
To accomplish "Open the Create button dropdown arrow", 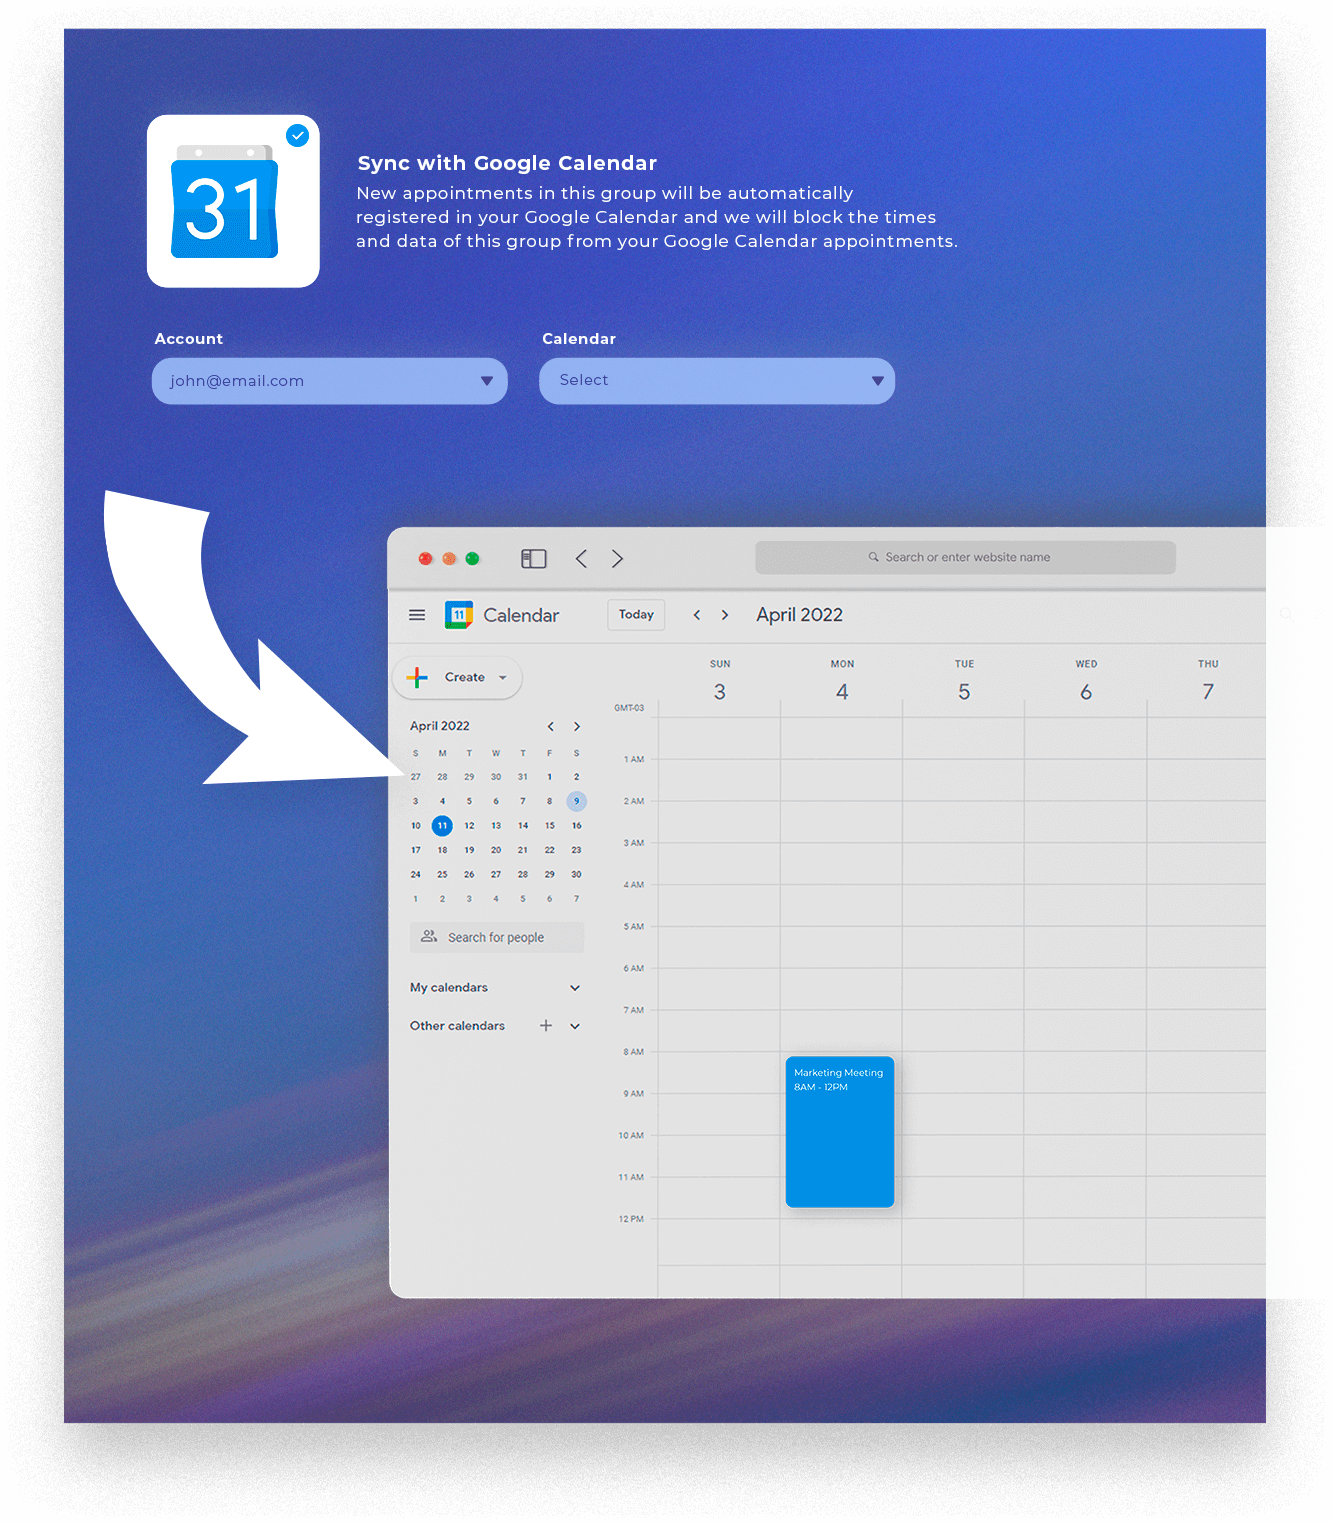I will [x=503, y=677].
